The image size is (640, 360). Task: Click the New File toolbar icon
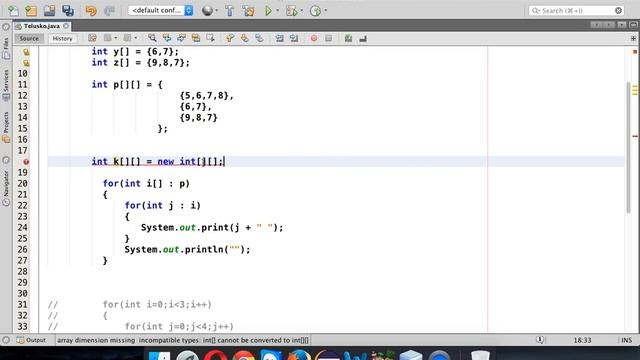(13, 11)
